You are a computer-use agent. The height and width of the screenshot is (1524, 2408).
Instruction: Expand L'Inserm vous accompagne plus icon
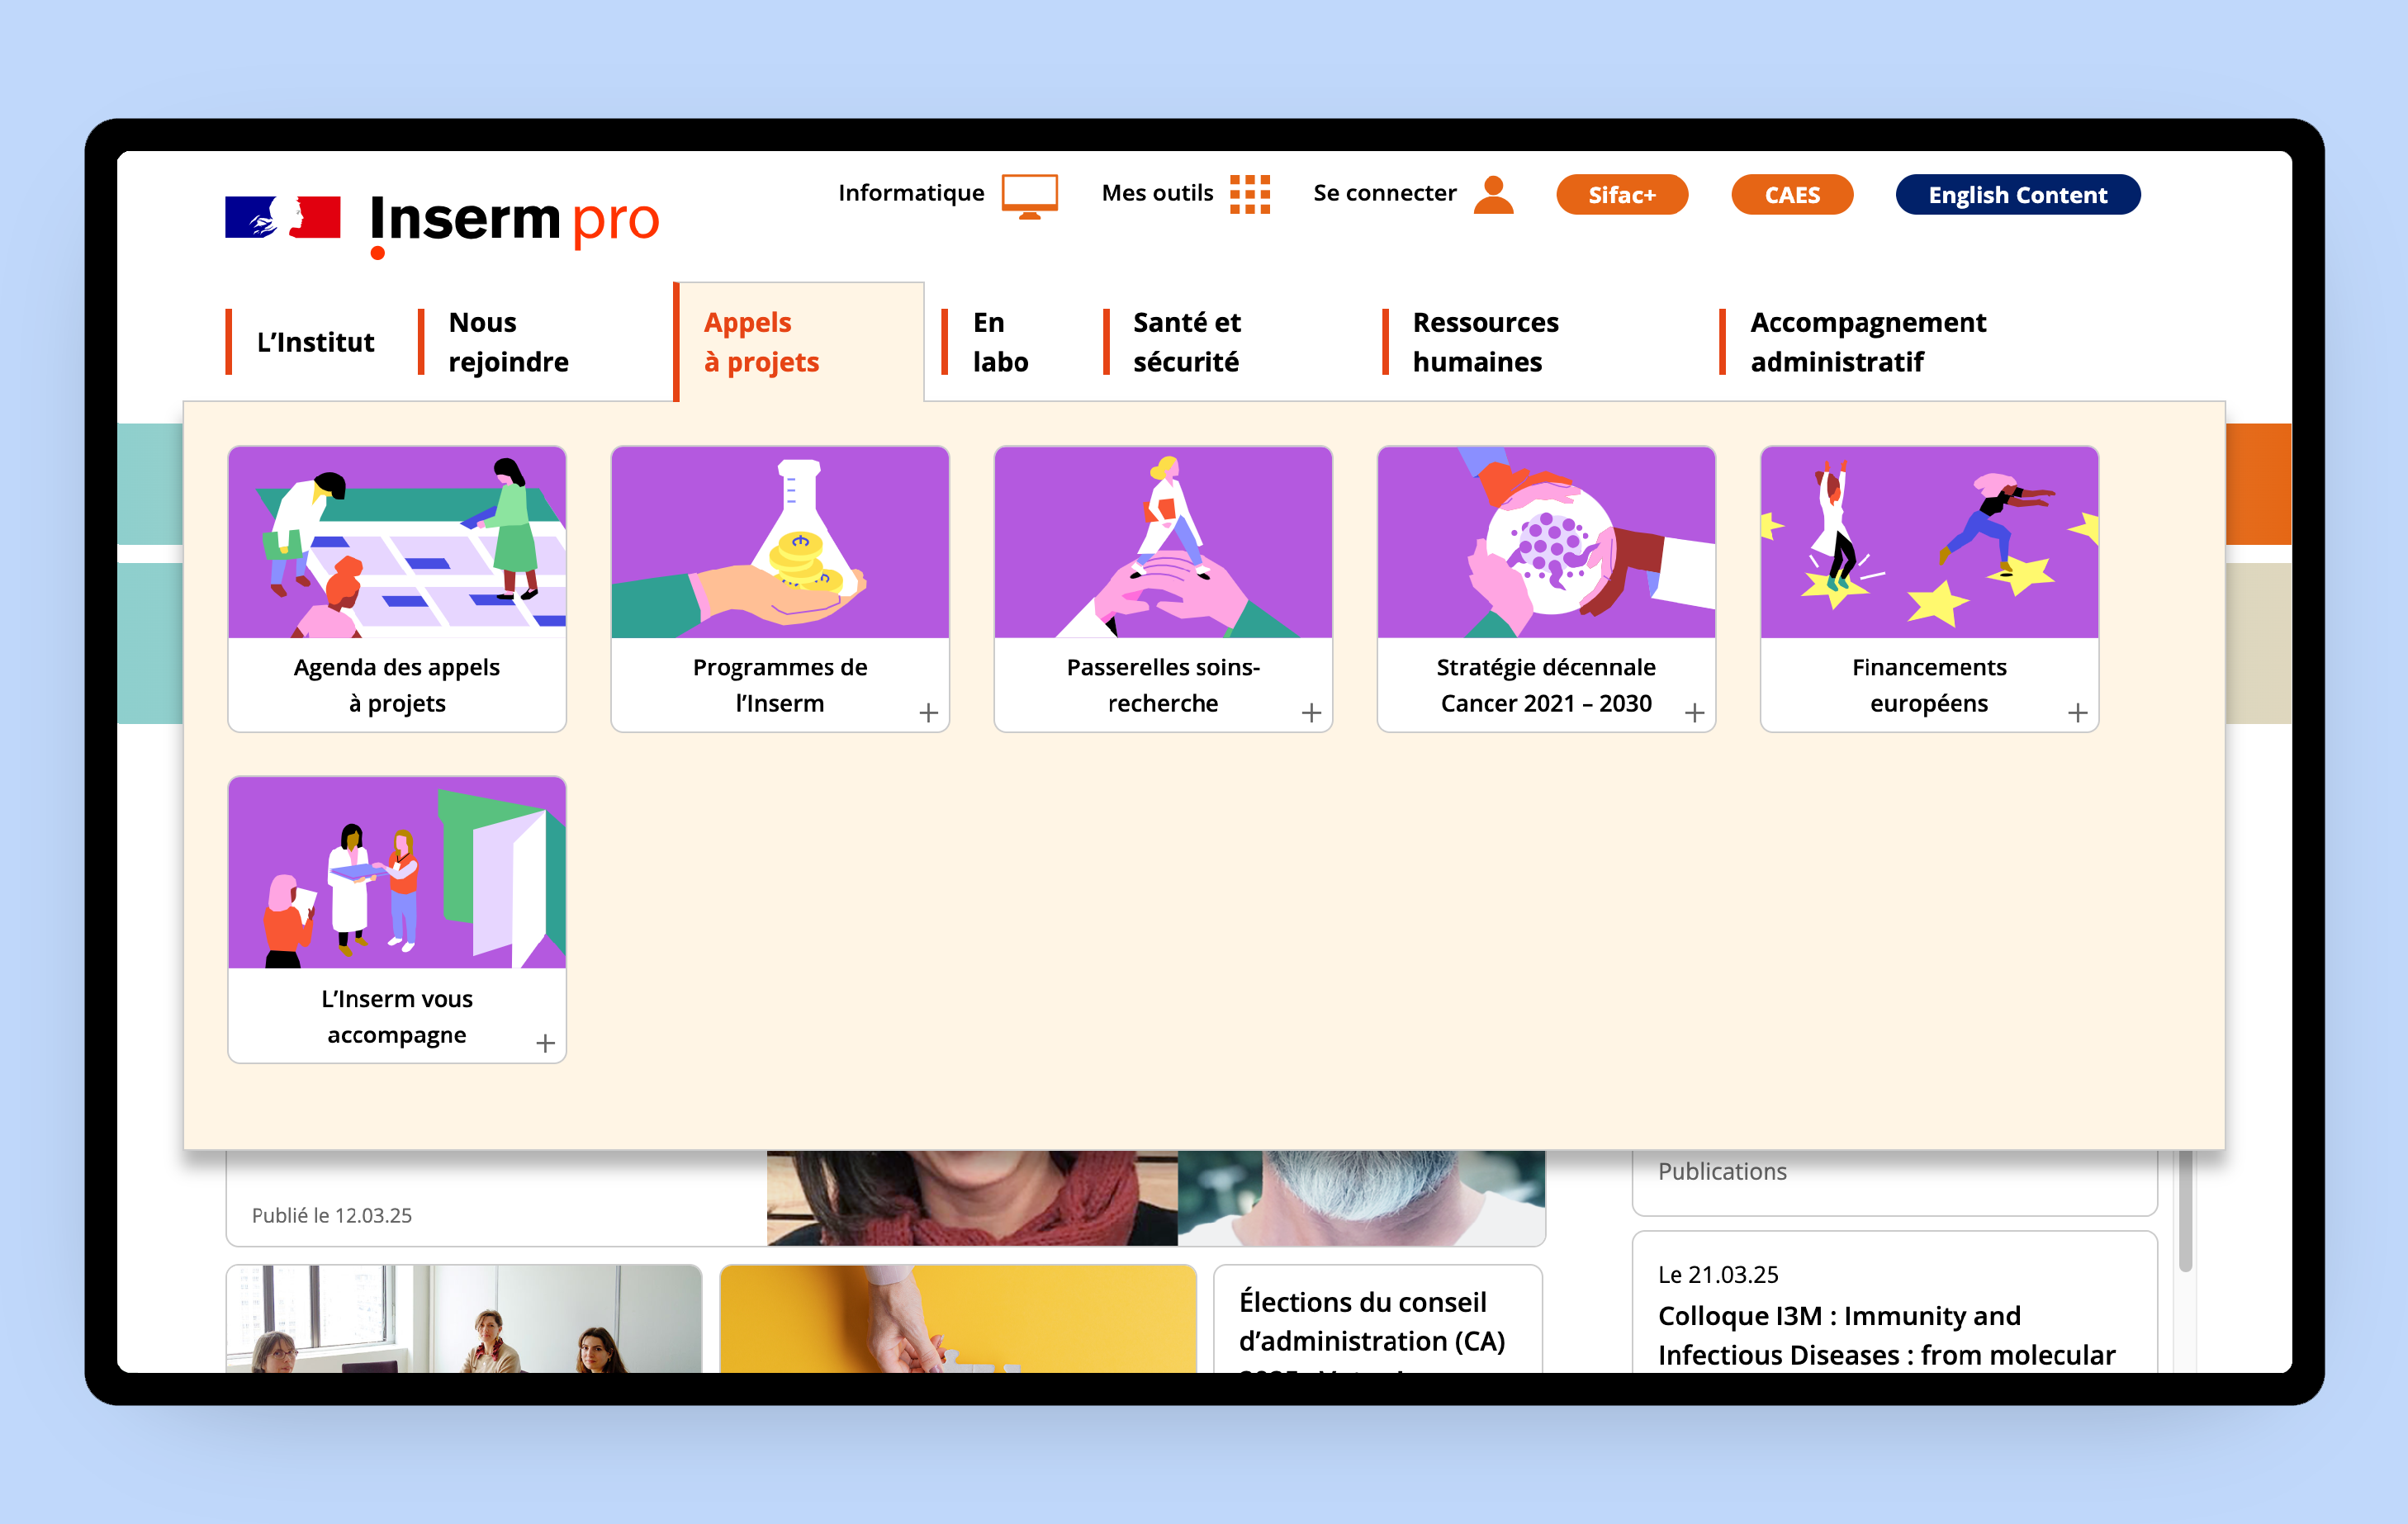pos(545,1043)
